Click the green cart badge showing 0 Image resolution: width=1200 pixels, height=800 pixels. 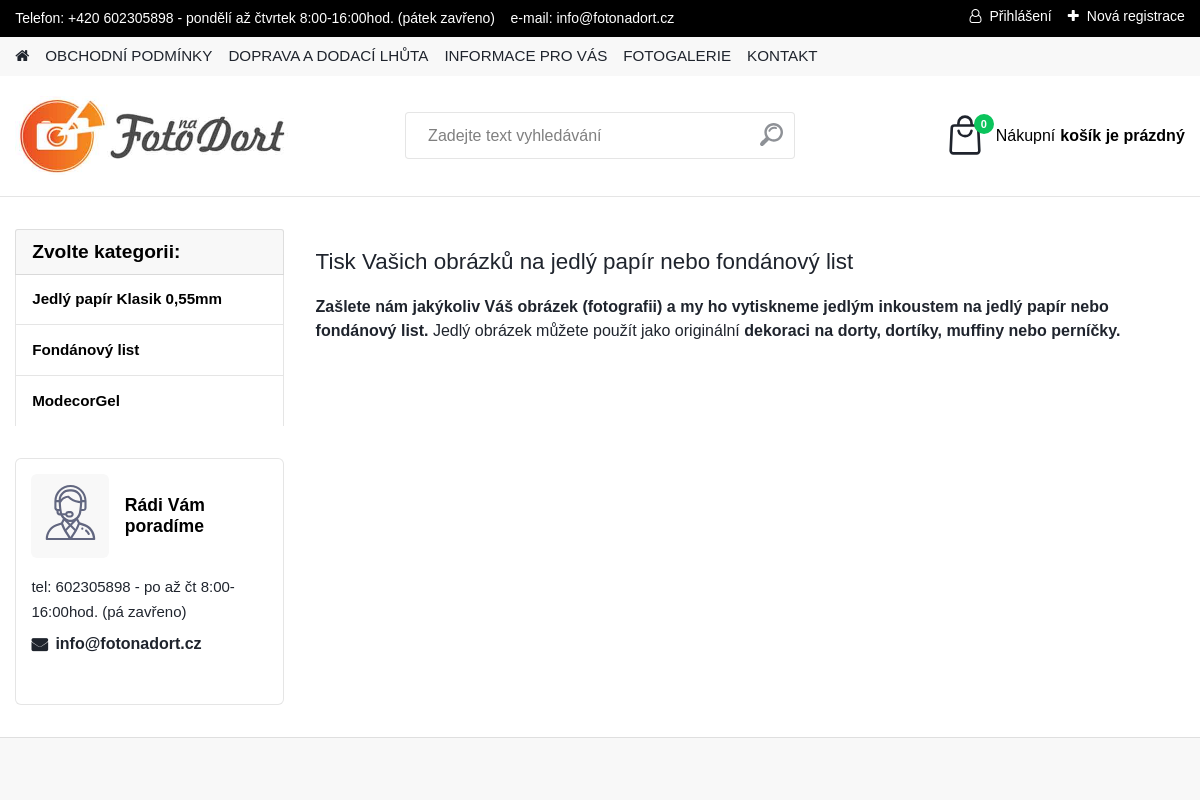pyautogui.click(x=983, y=124)
